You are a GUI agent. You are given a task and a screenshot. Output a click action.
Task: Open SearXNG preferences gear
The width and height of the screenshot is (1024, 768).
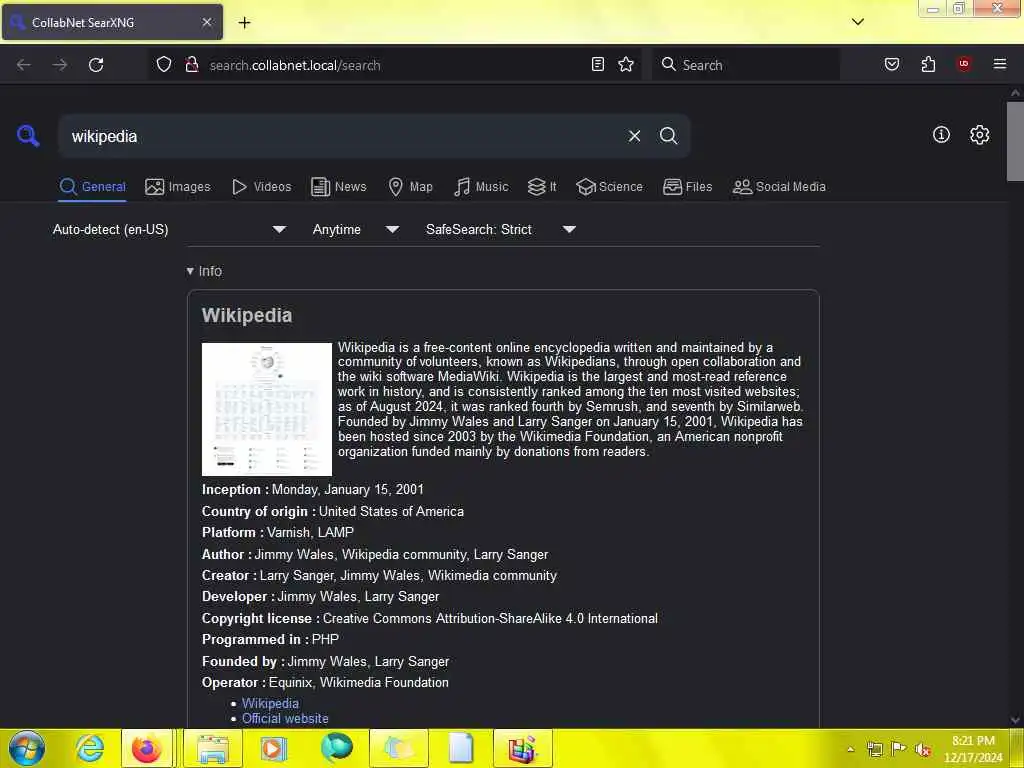pos(979,135)
